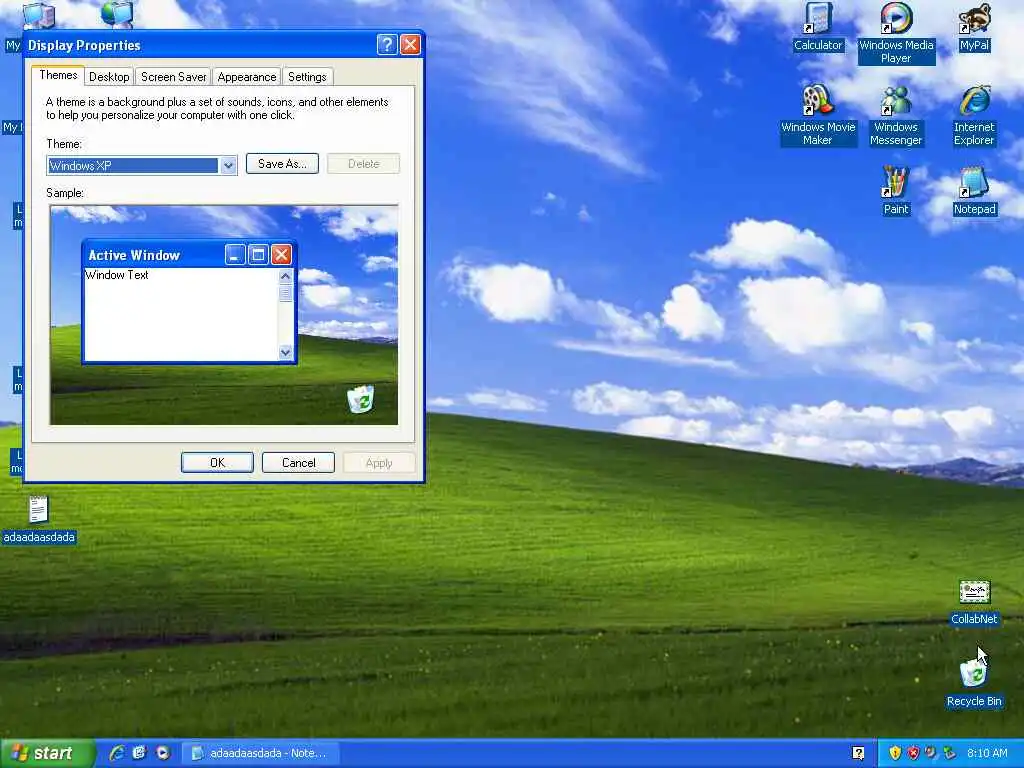Click the sample Active Window minimize button

pyautogui.click(x=235, y=254)
